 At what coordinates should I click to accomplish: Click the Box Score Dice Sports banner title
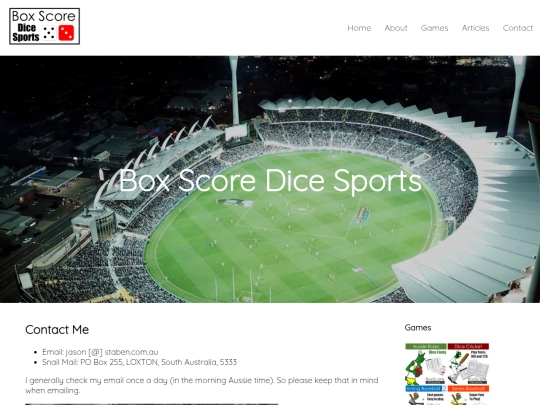coord(270,181)
